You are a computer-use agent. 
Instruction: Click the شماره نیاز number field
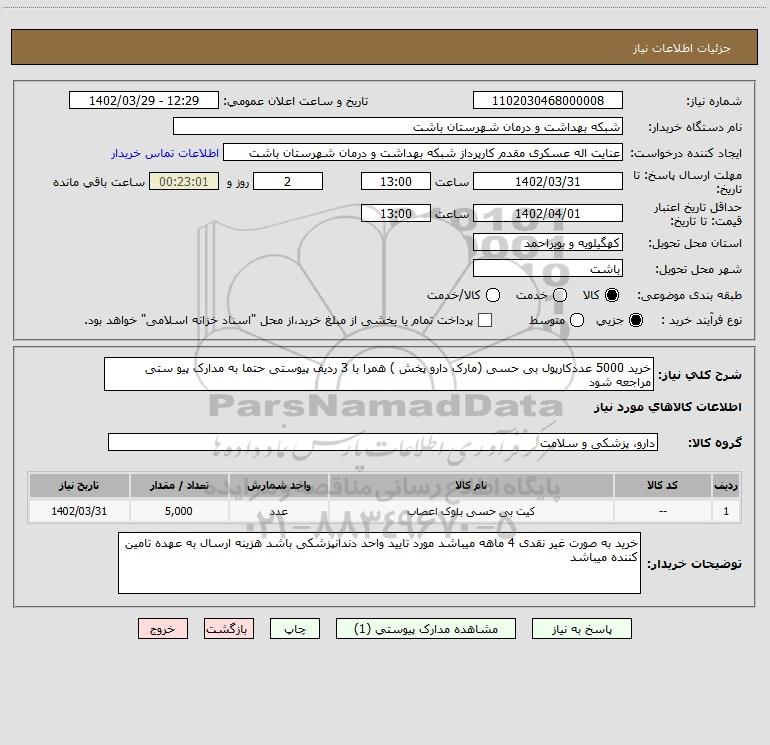[x=547, y=101]
